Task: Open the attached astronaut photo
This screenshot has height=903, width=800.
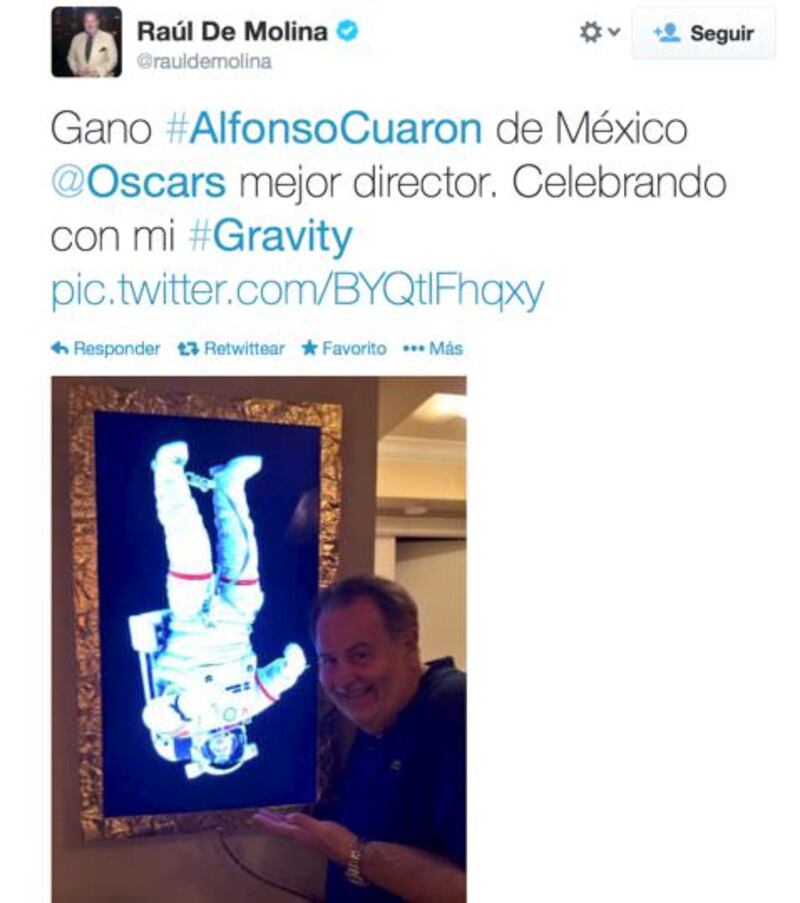Action: pos(259,639)
